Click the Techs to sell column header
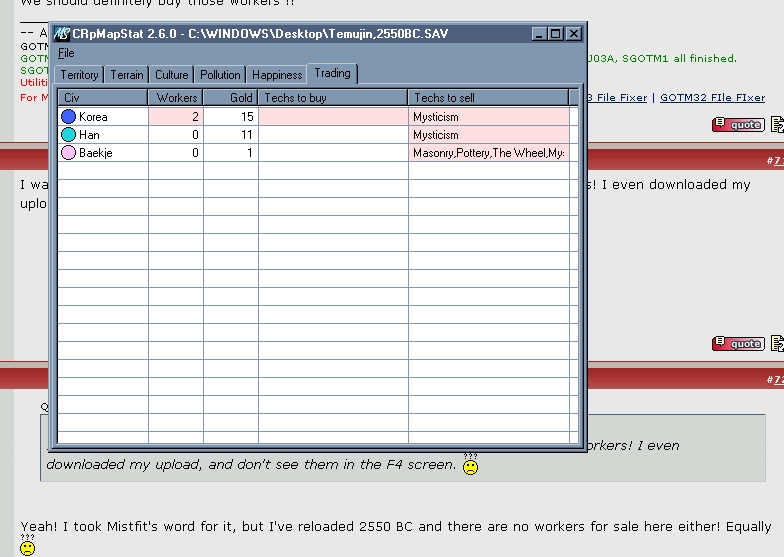 tap(488, 98)
